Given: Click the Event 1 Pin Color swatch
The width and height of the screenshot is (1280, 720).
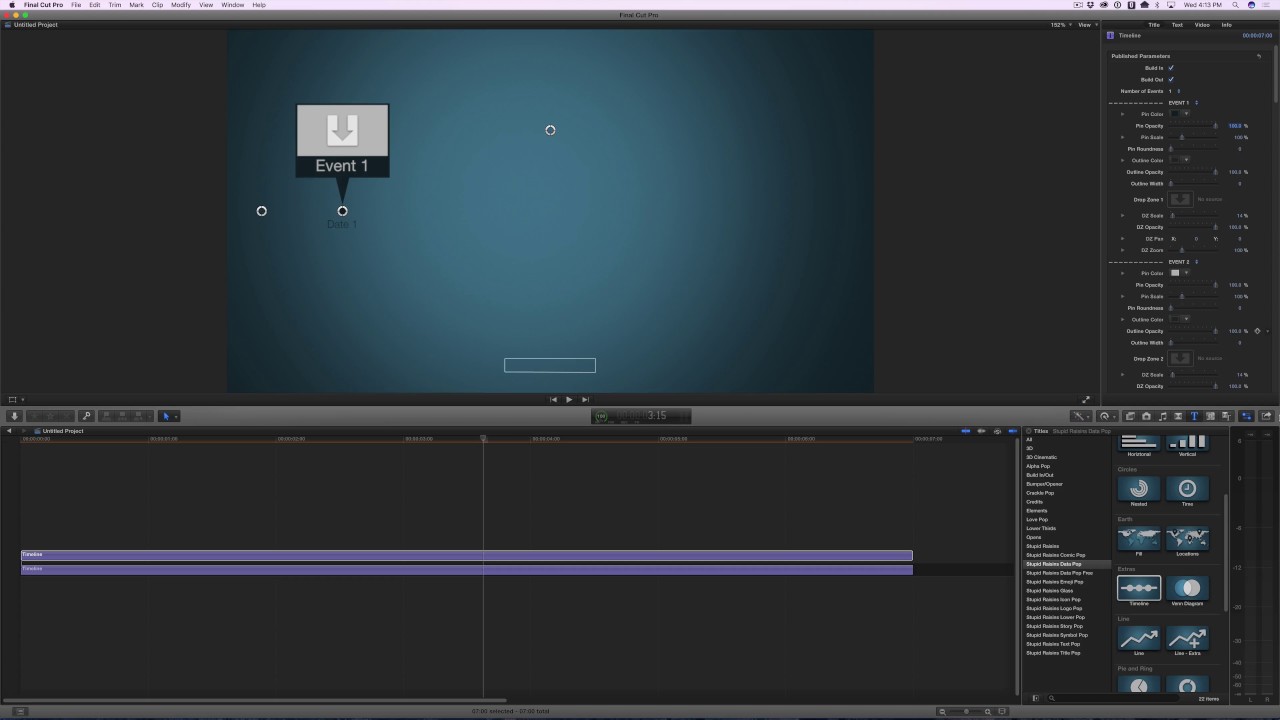Looking at the screenshot, I should coord(1175,114).
